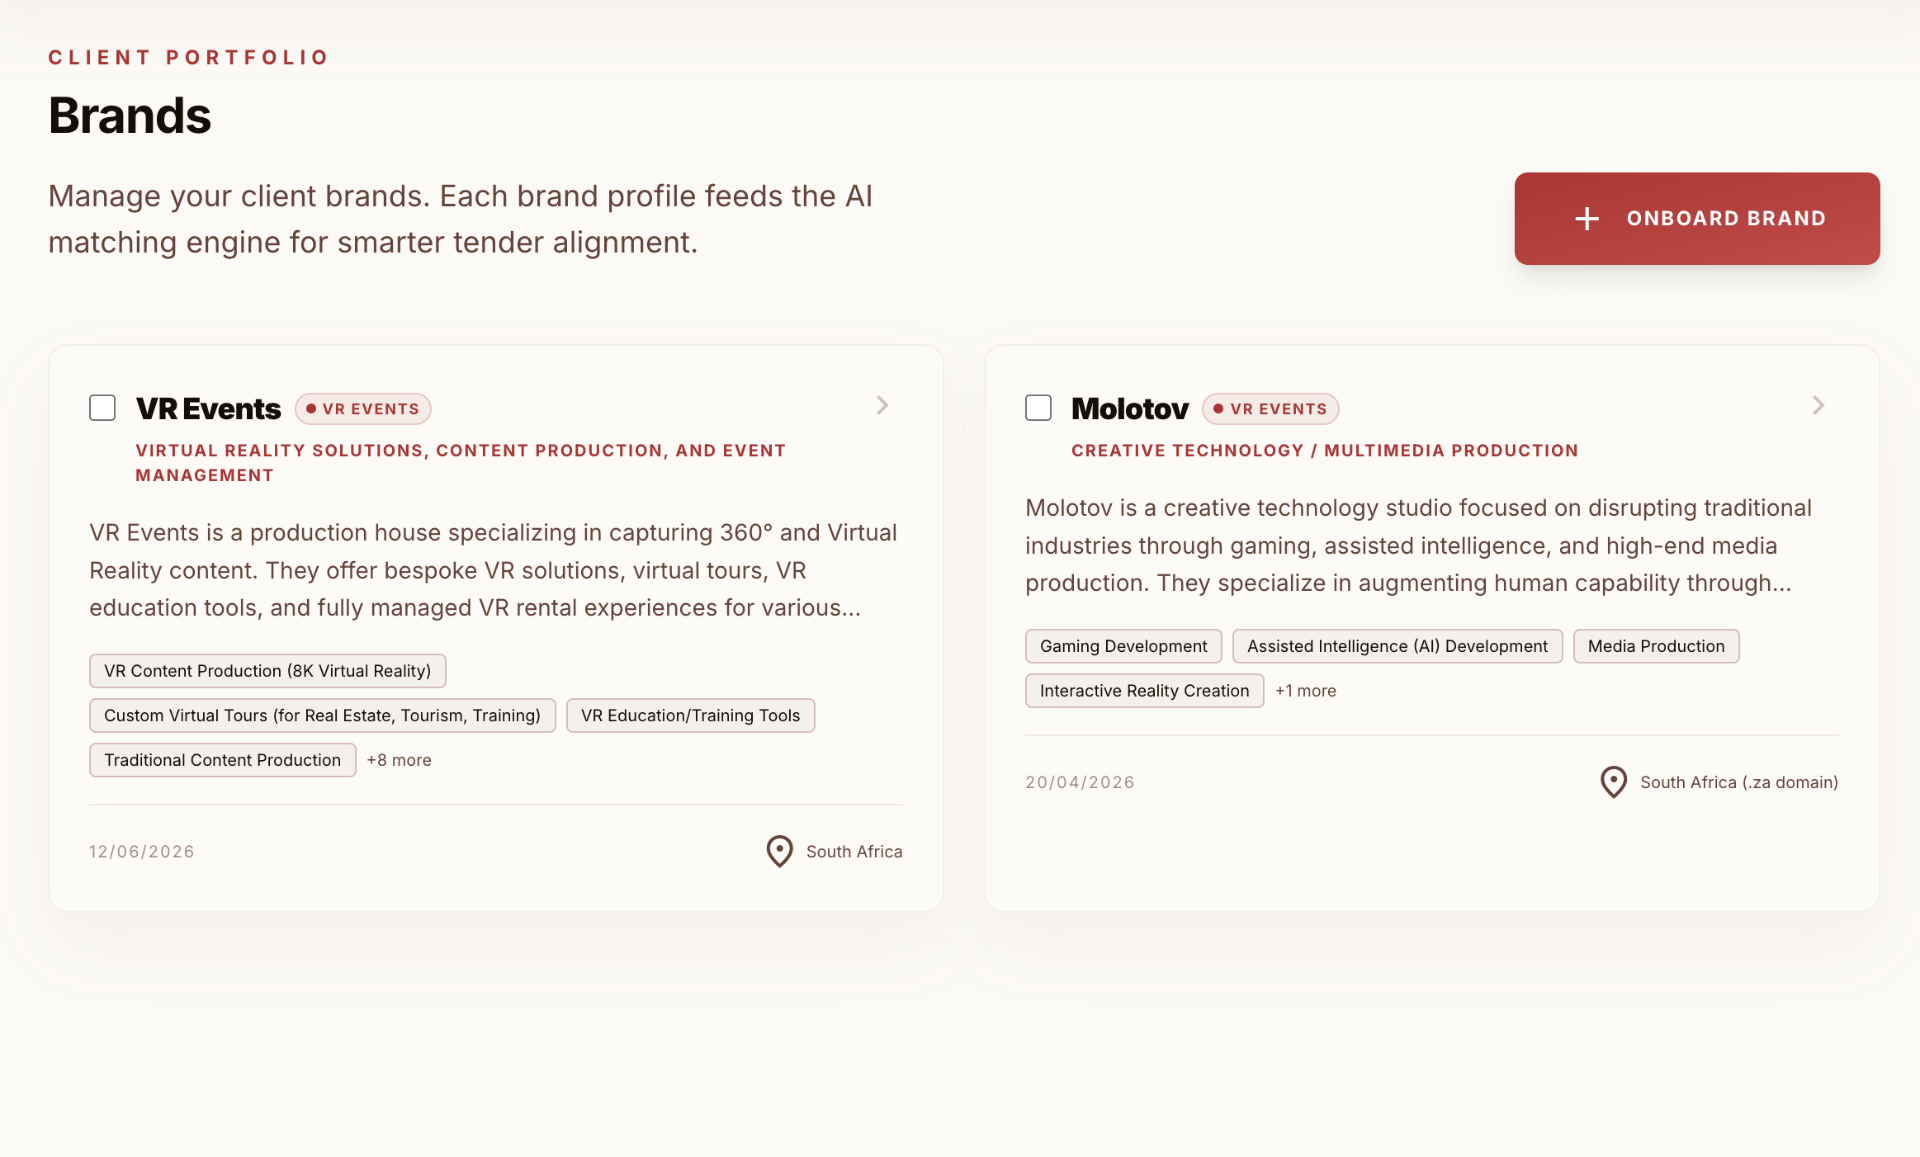Click the map pin on Molotov card
Image resolution: width=1920 pixels, height=1157 pixels.
click(1613, 782)
